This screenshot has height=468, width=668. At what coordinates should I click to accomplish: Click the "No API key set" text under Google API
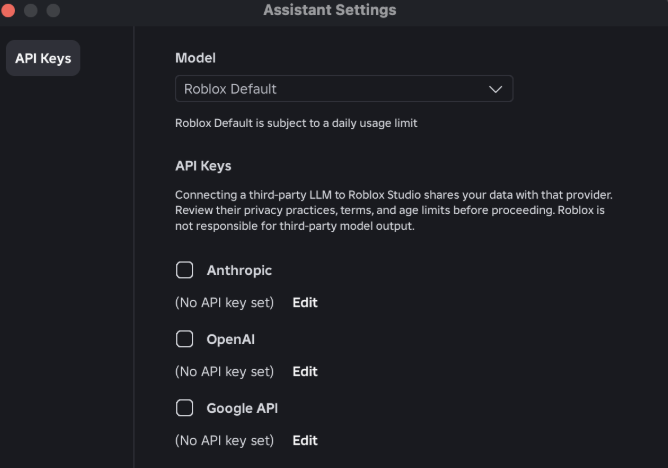(x=224, y=440)
